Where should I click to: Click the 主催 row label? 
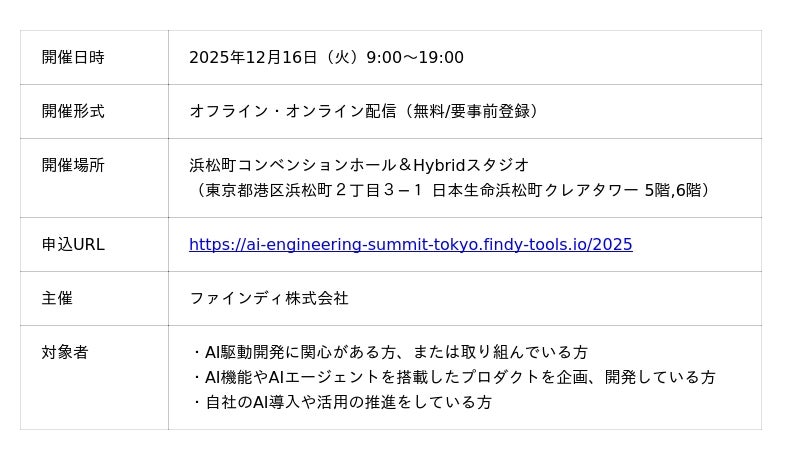click(57, 298)
